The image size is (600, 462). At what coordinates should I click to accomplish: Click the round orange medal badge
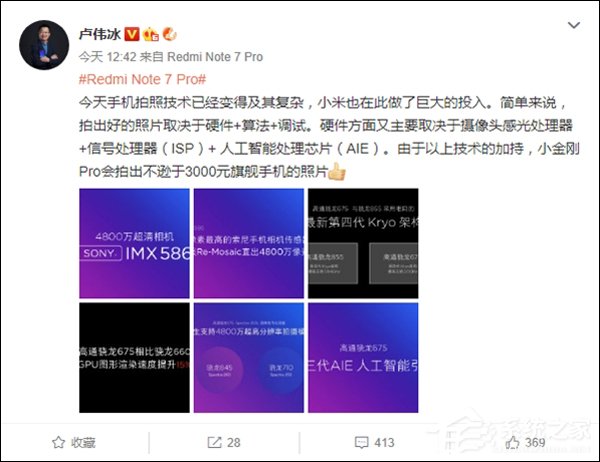tap(170, 34)
